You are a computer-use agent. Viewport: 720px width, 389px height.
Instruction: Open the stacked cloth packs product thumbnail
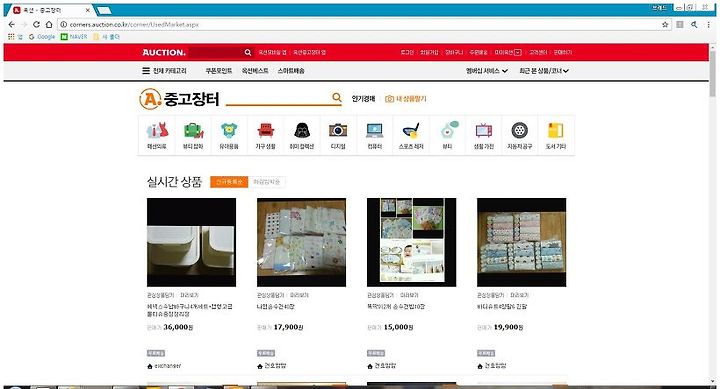pyautogui.click(x=522, y=242)
